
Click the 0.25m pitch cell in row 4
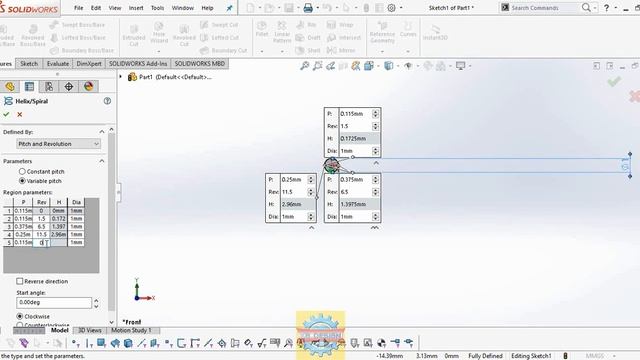point(23,234)
